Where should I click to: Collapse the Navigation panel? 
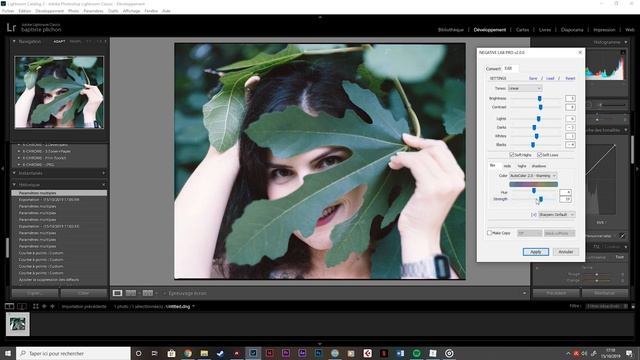click(14, 41)
